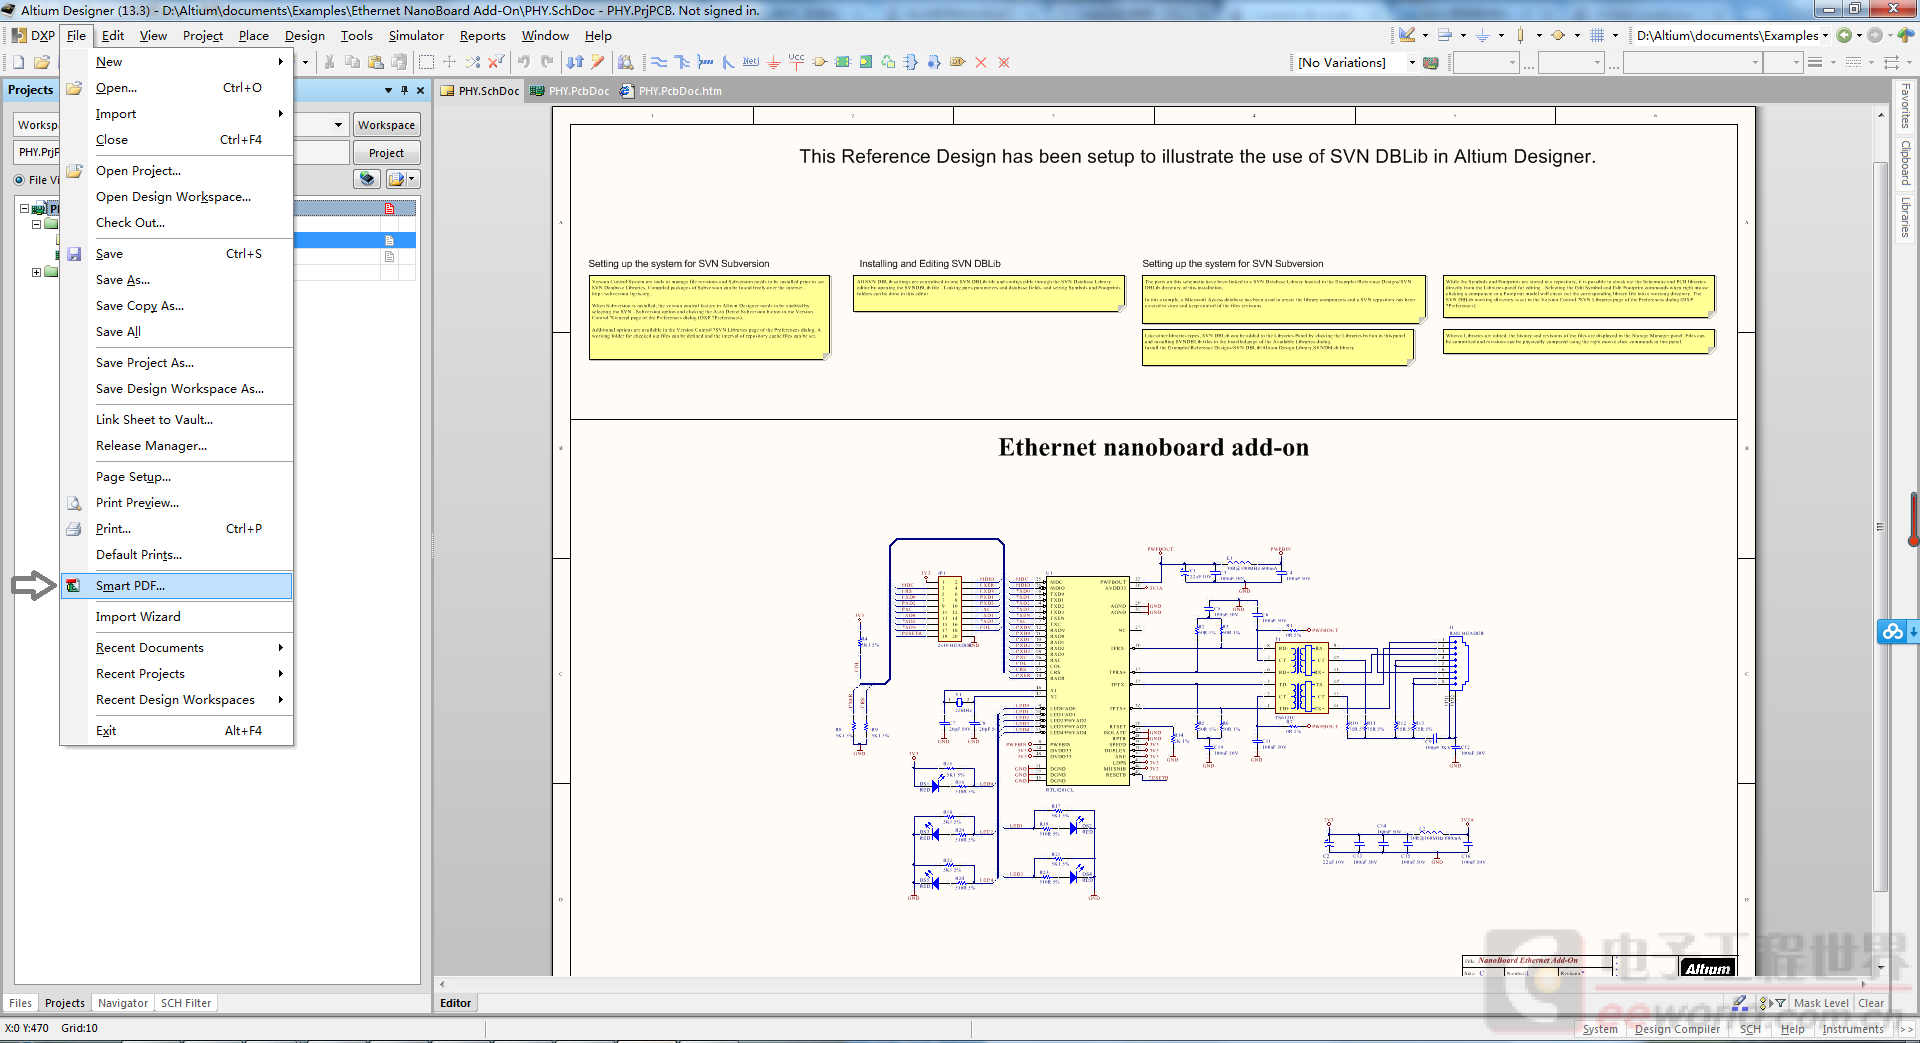Click the Place Wire tool icon
The height and width of the screenshot is (1043, 1920).
click(x=659, y=62)
